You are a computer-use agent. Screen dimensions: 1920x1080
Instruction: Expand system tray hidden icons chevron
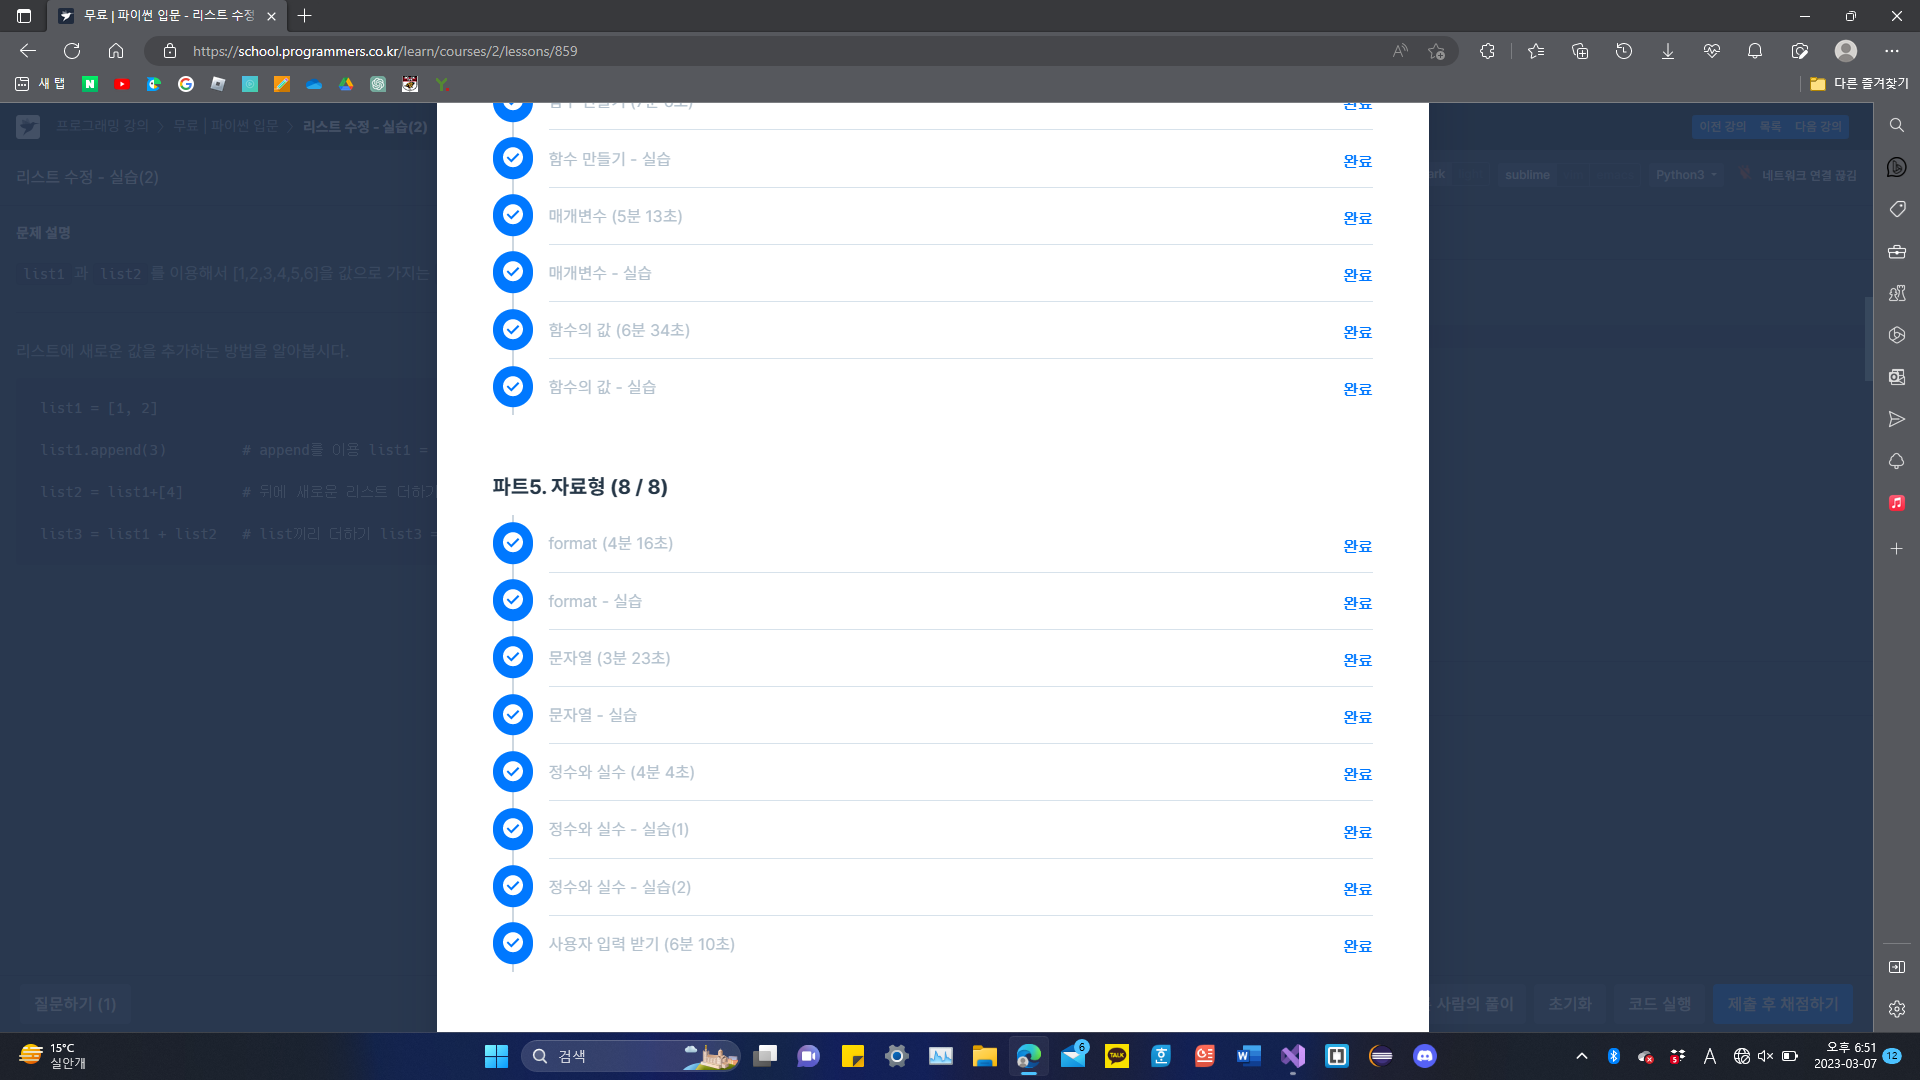point(1581,1056)
